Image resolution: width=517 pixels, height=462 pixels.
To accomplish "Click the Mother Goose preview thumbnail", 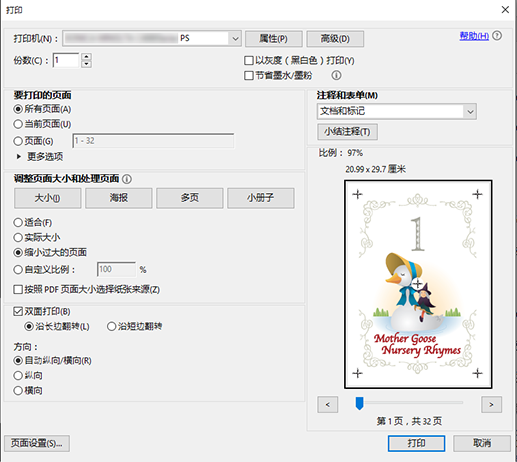I will pyautogui.click(x=418, y=284).
